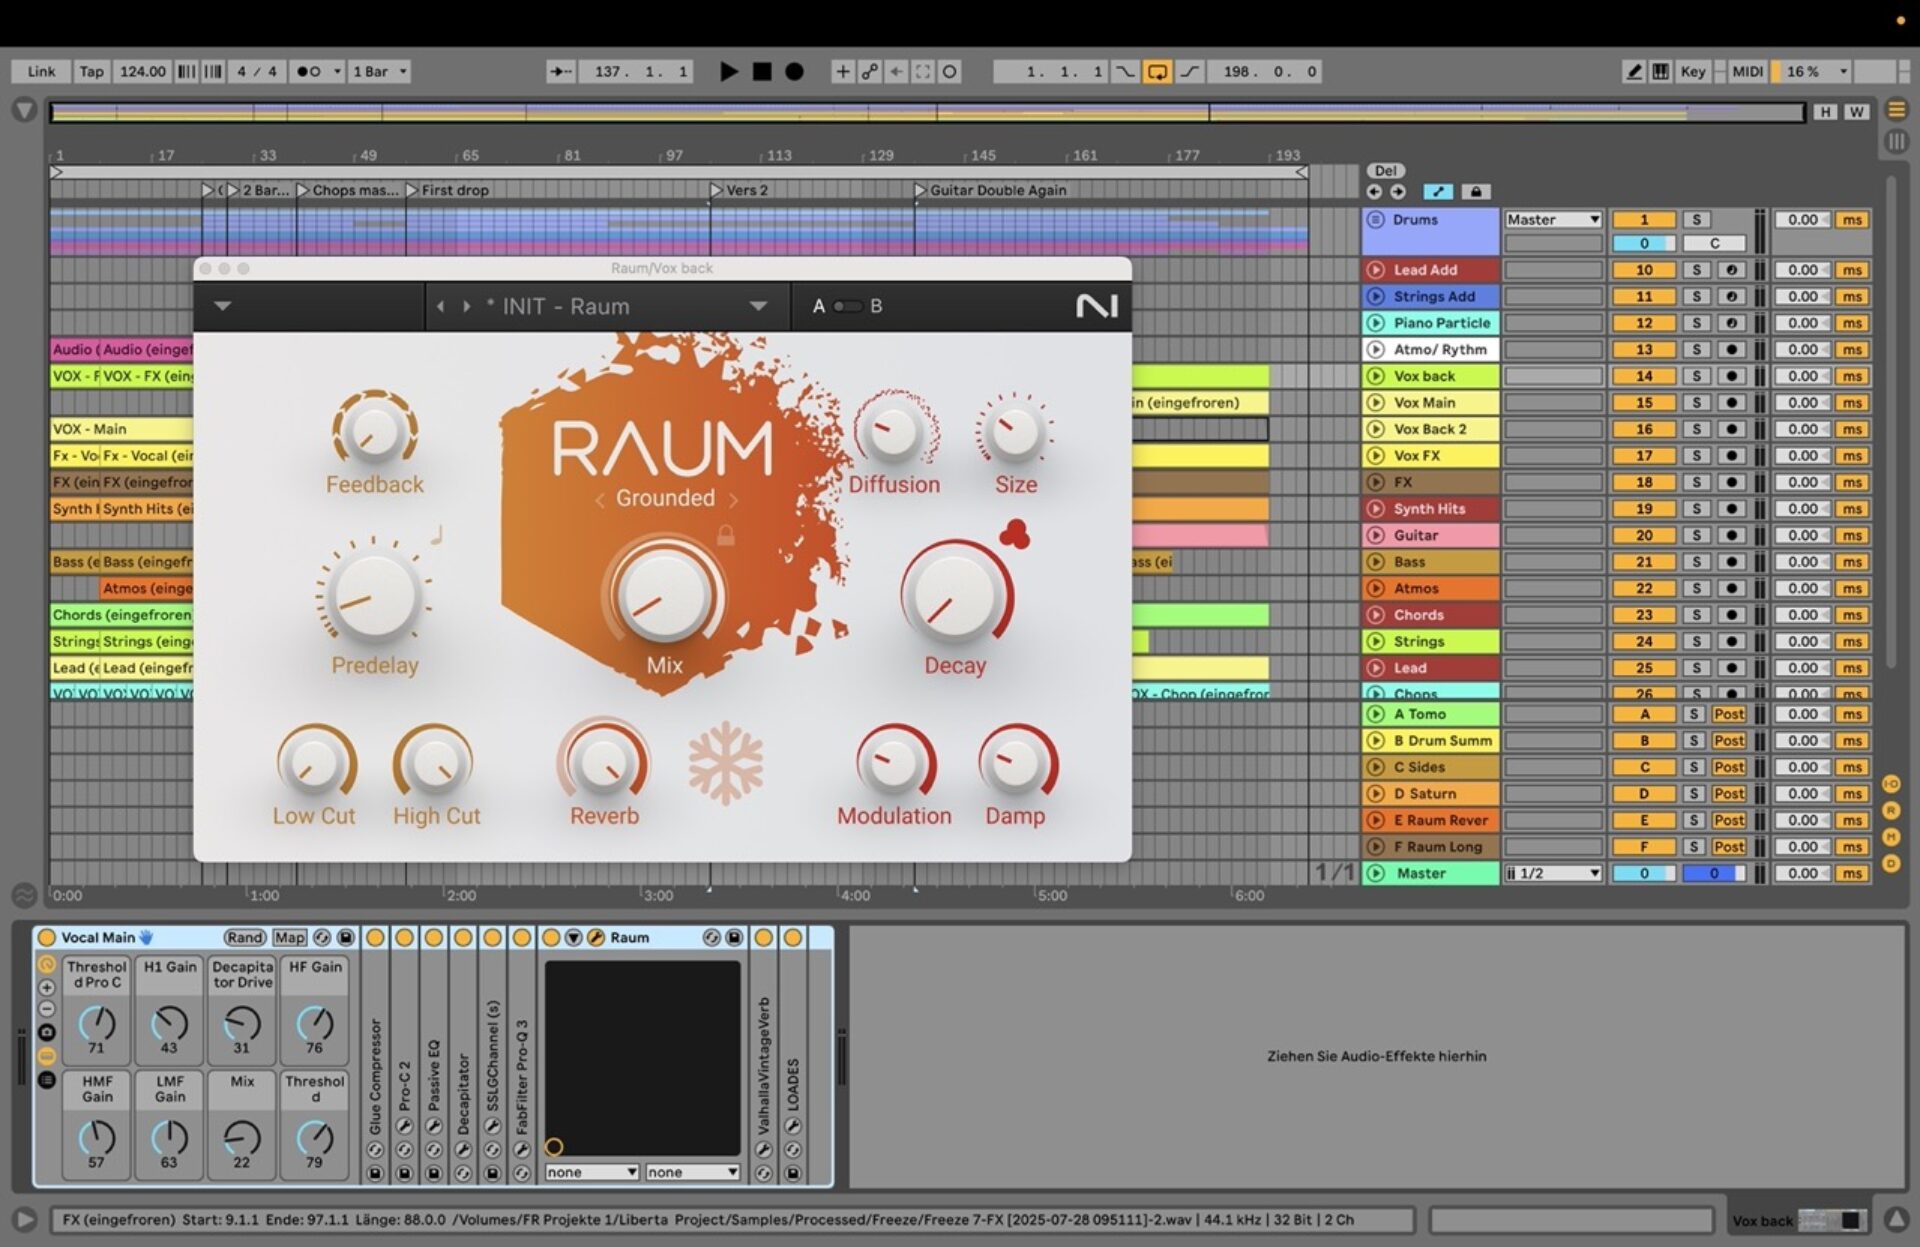This screenshot has height=1247, width=1920.
Task: Click the Native Instruments logo in Raum
Action: pyautogui.click(x=1096, y=306)
